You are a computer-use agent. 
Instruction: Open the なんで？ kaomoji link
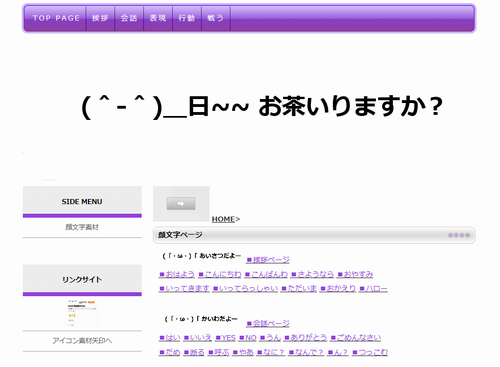pyautogui.click(x=306, y=352)
